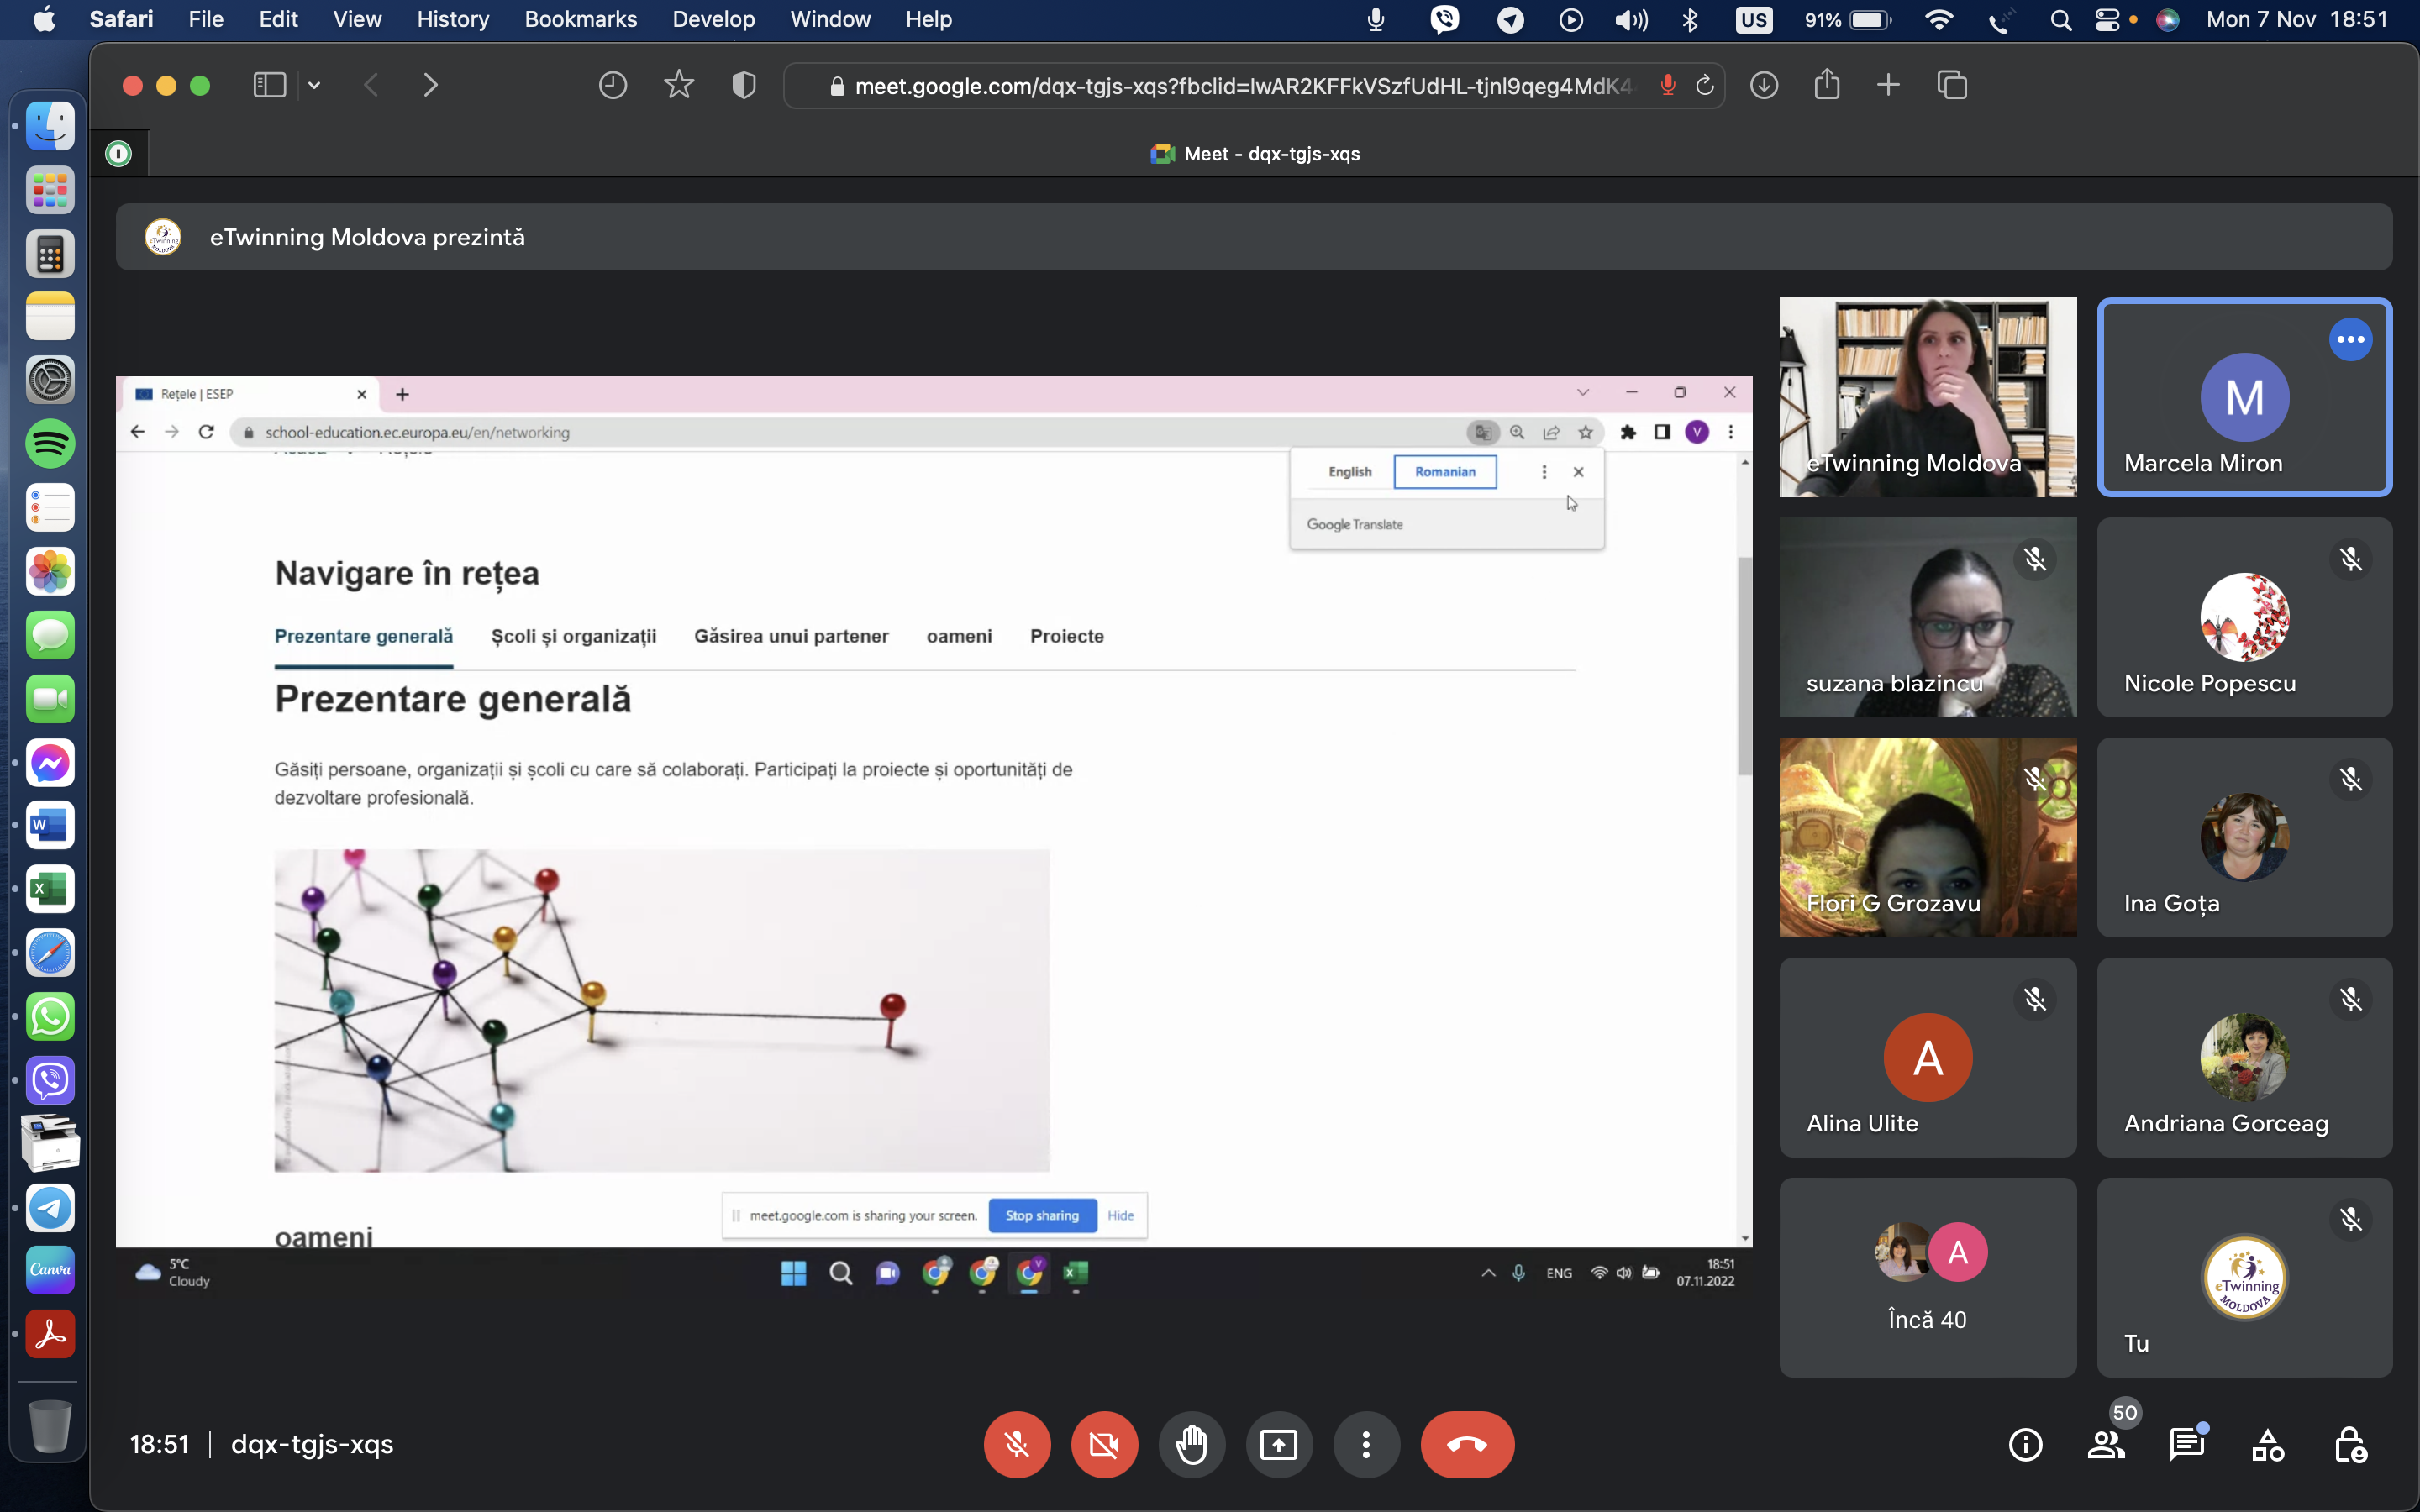Select the Flori G Grozavu video tile
This screenshot has height=1512, width=2420.
(x=1927, y=837)
